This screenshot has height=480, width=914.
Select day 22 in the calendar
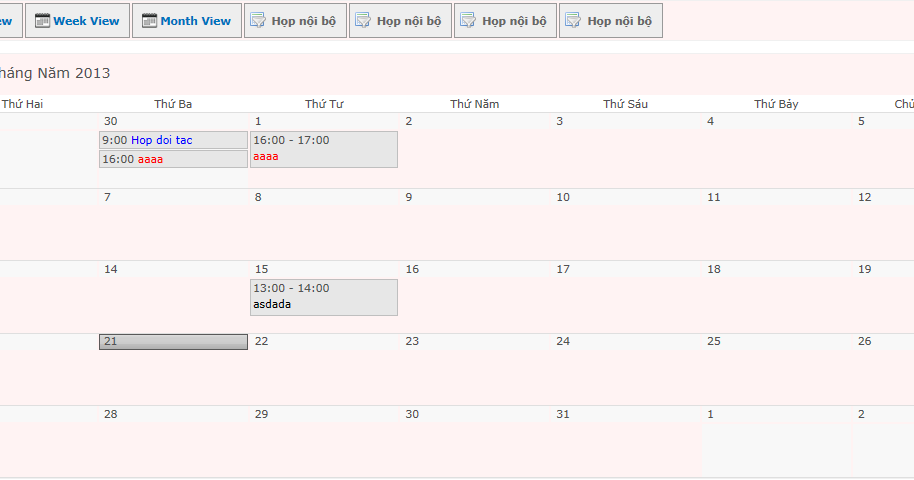(261, 341)
